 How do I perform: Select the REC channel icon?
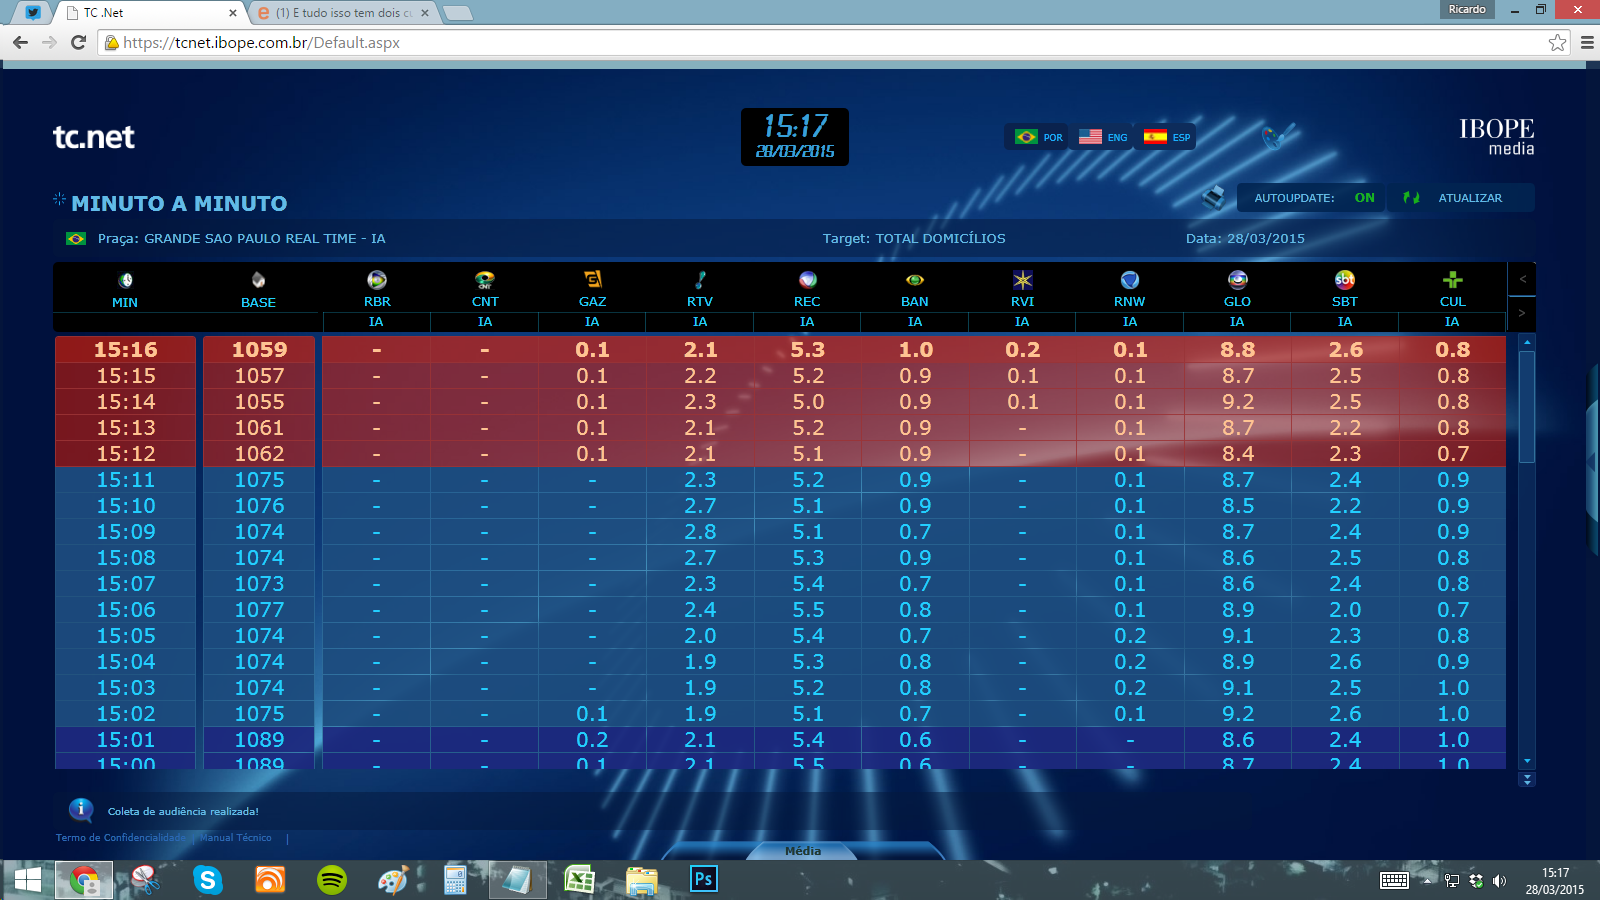[807, 280]
